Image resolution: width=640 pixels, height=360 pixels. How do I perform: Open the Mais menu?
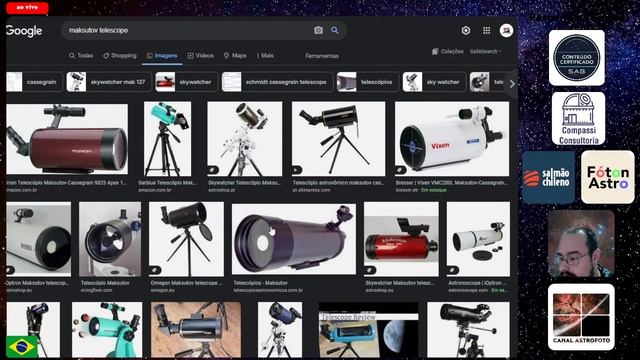click(265, 56)
